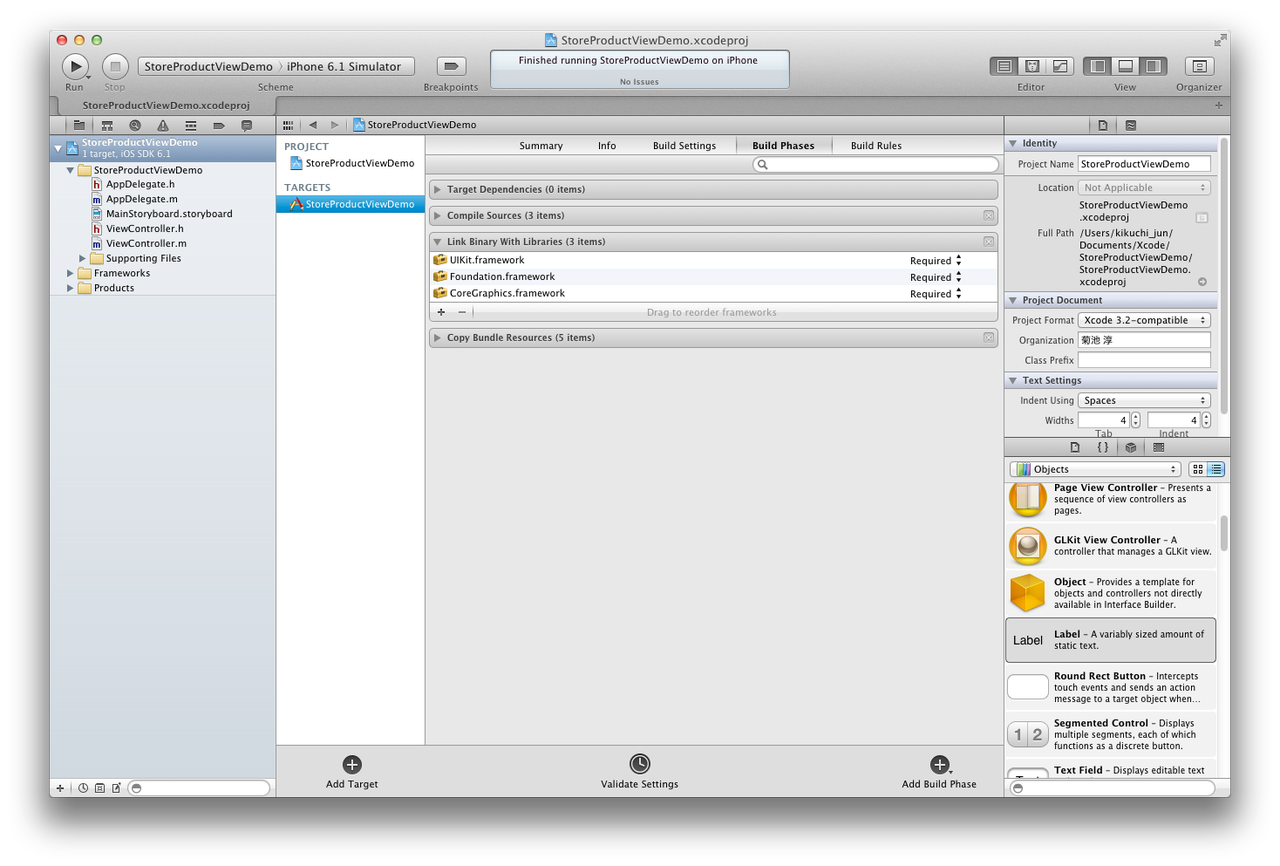This screenshot has height=866, width=1280.
Task: Delete the Link Binary With Libraries phase
Action: click(x=988, y=241)
